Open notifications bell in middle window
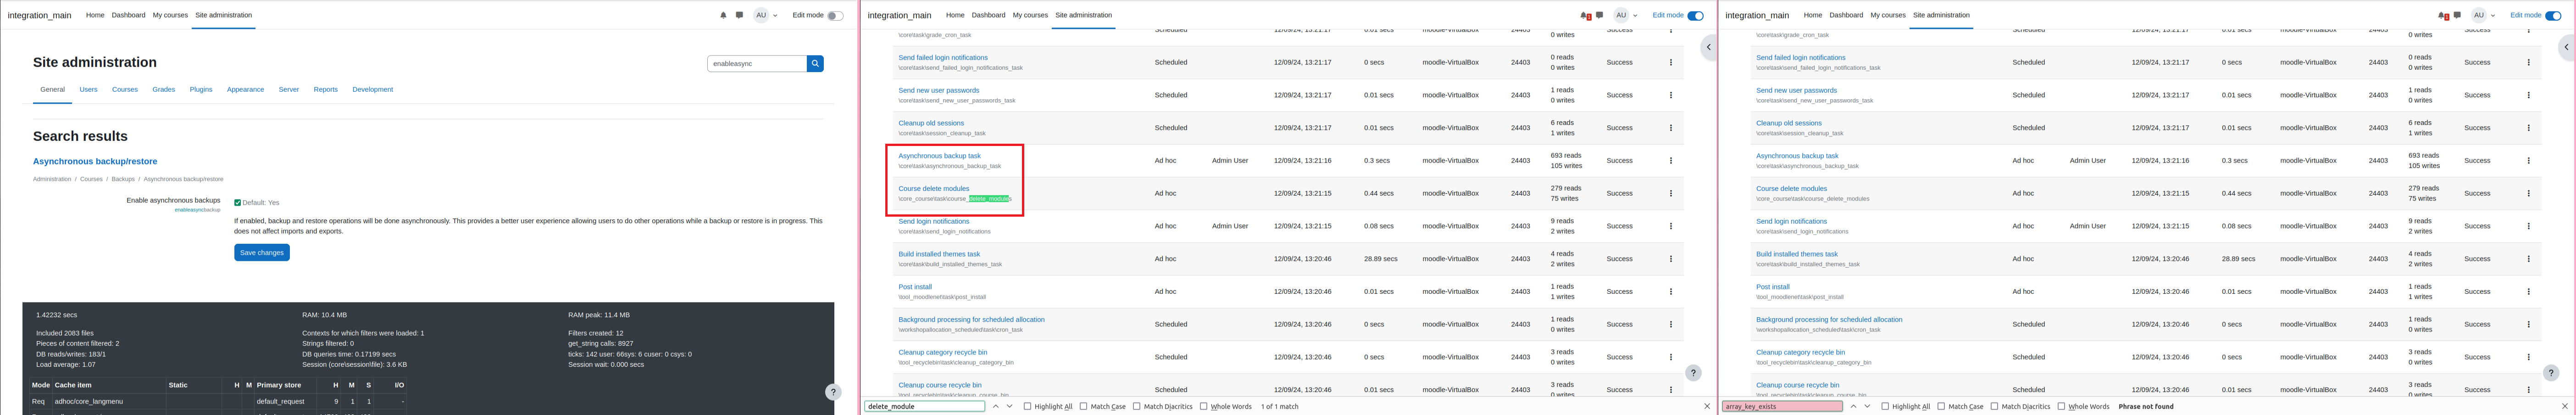Image resolution: width=2576 pixels, height=415 pixels. pyautogui.click(x=1585, y=15)
